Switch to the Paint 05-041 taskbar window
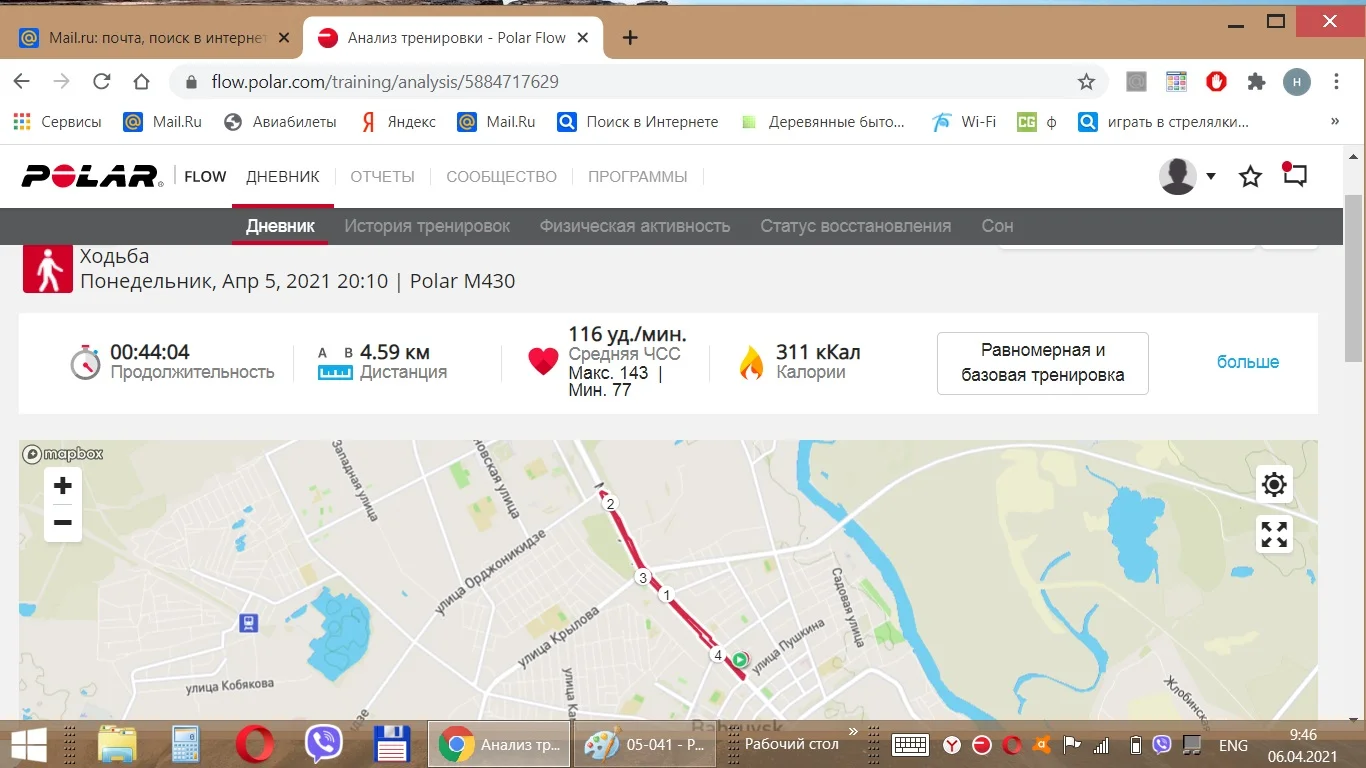 tap(643, 744)
